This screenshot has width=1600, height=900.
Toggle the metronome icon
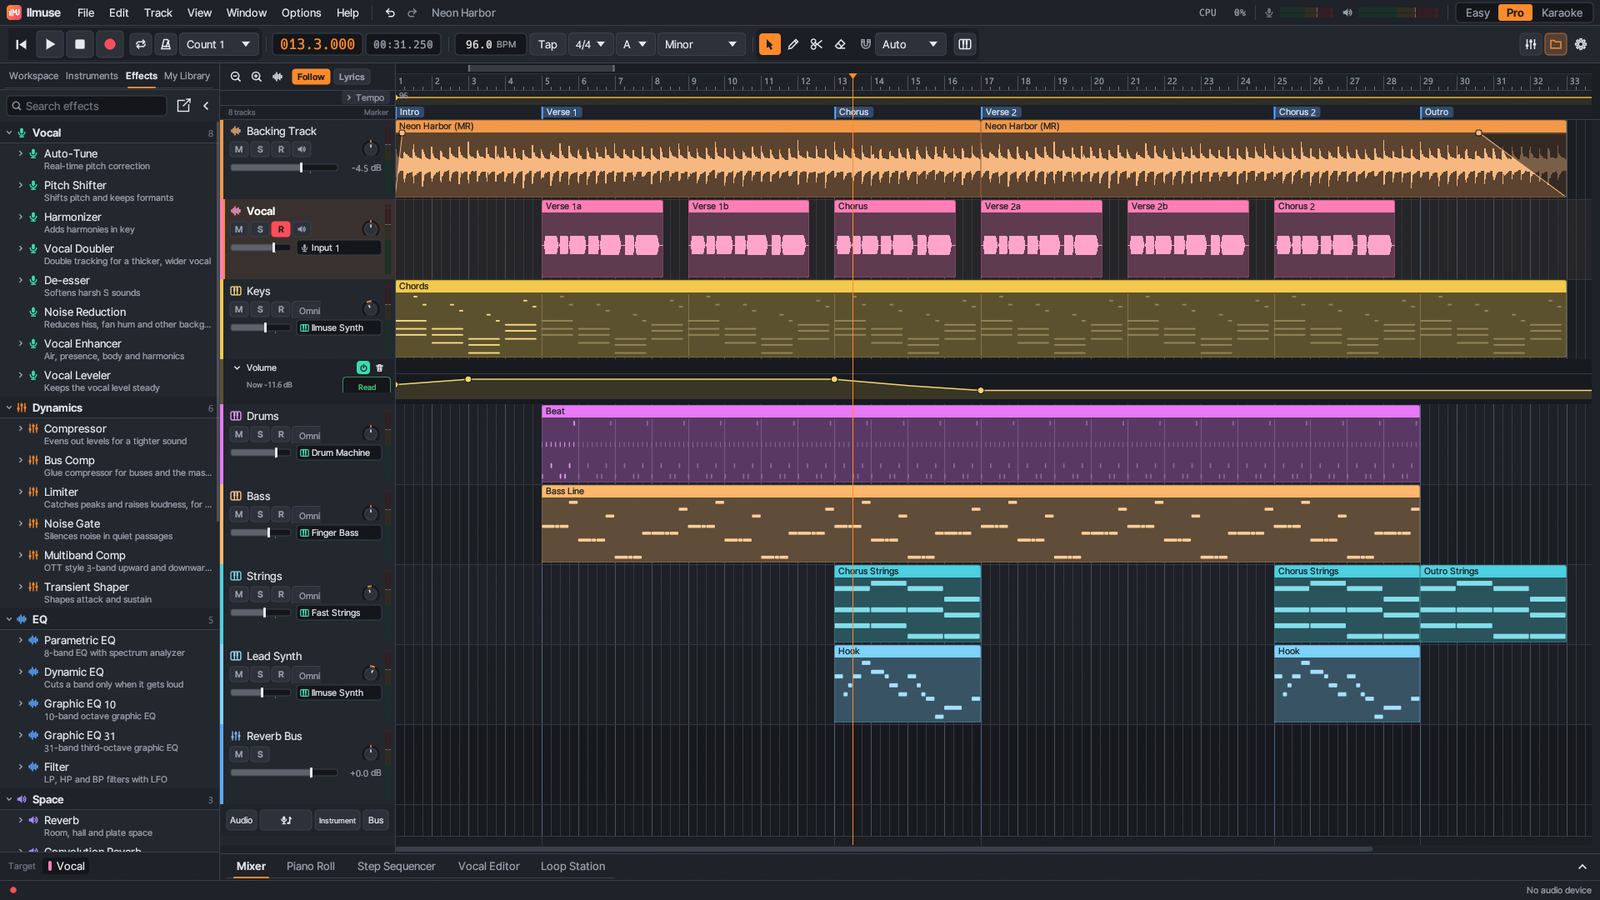point(166,44)
